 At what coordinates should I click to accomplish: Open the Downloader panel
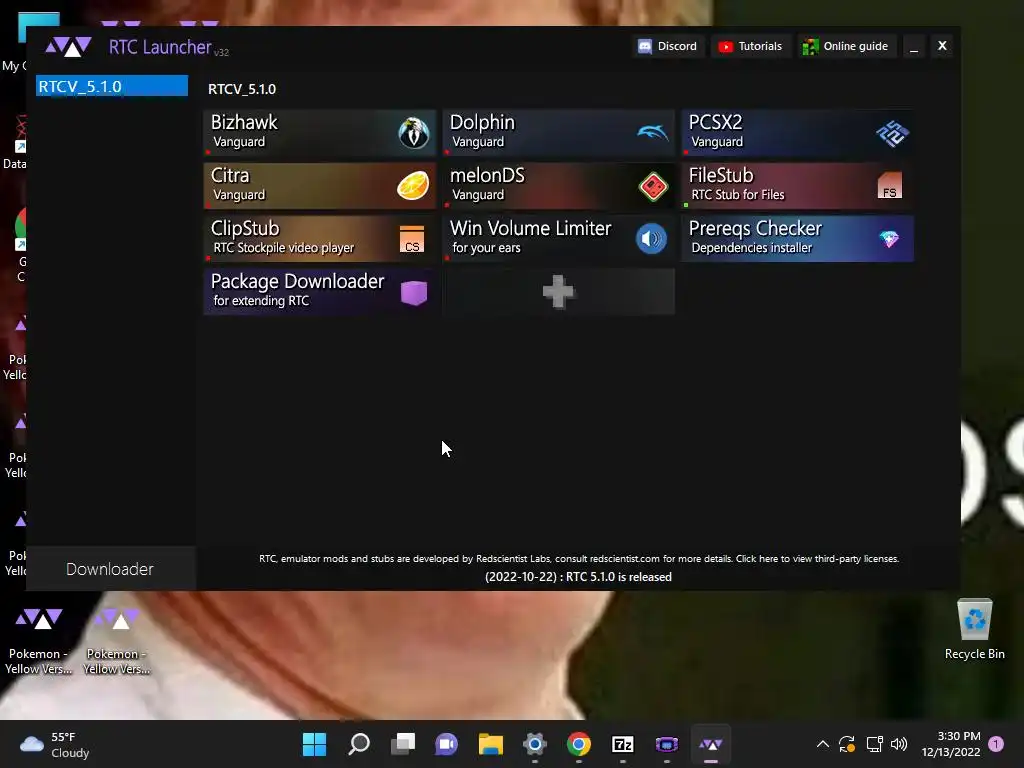pyautogui.click(x=110, y=569)
